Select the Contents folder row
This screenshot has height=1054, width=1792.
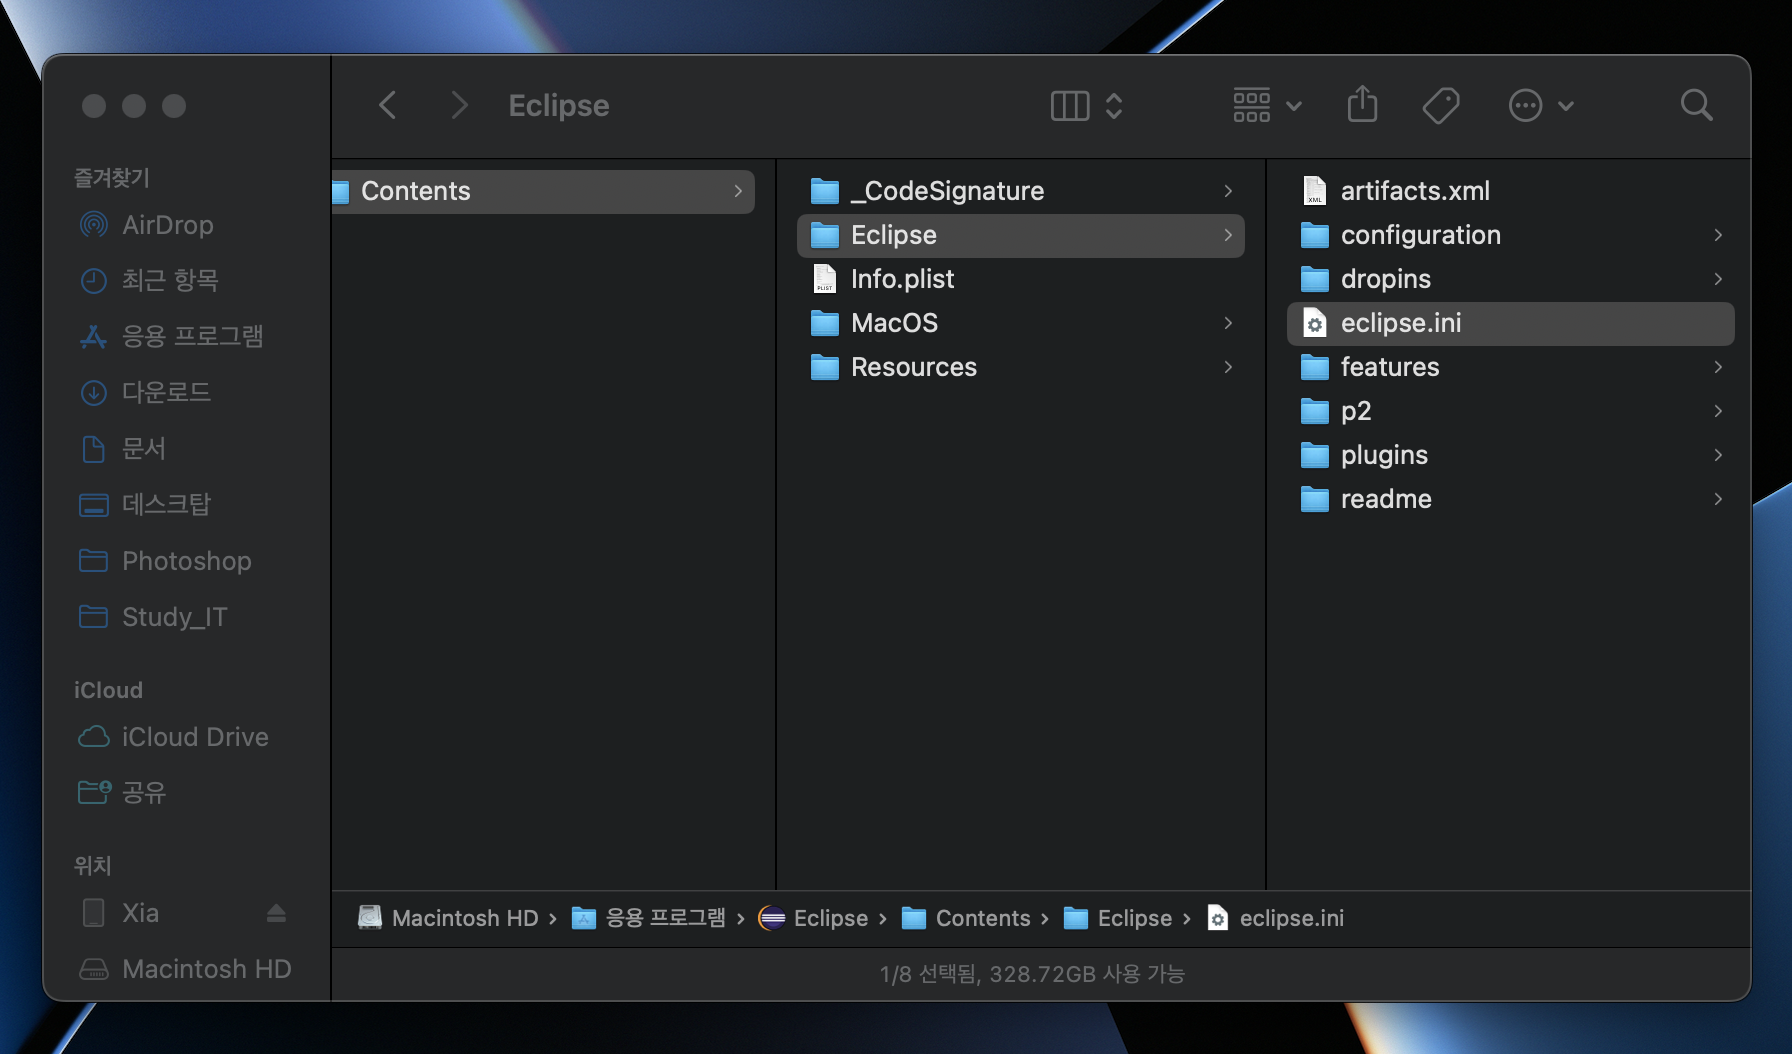[543, 191]
